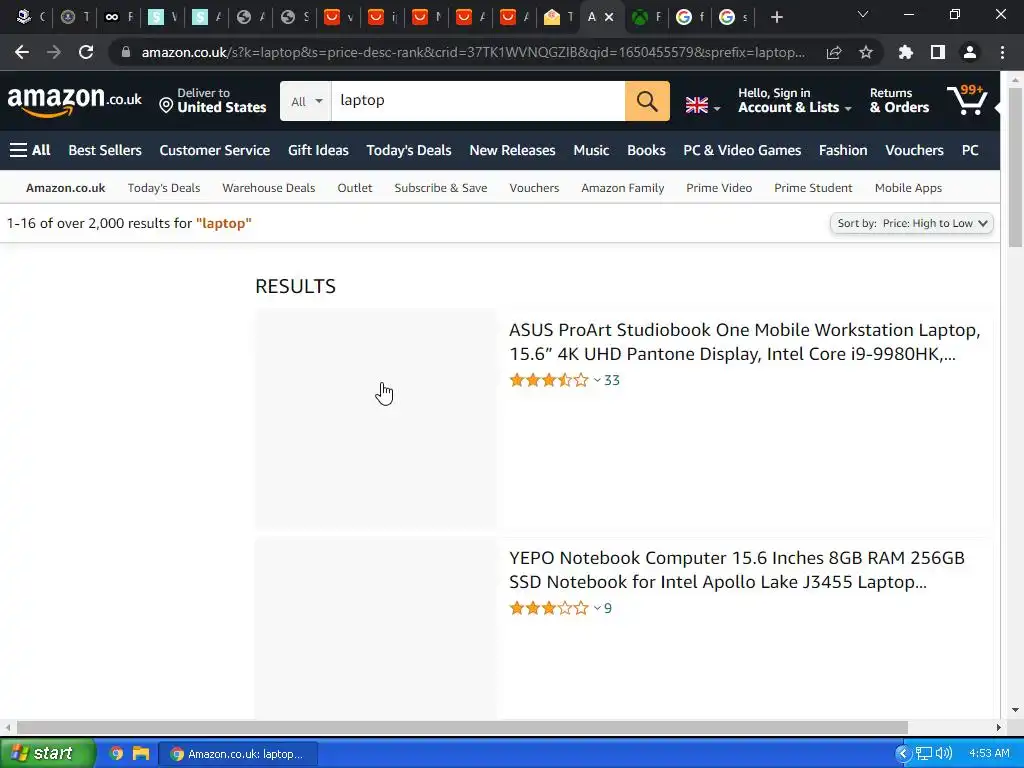This screenshot has height=768, width=1024.
Task: Go to Gift Ideas
Action: coord(318,150)
